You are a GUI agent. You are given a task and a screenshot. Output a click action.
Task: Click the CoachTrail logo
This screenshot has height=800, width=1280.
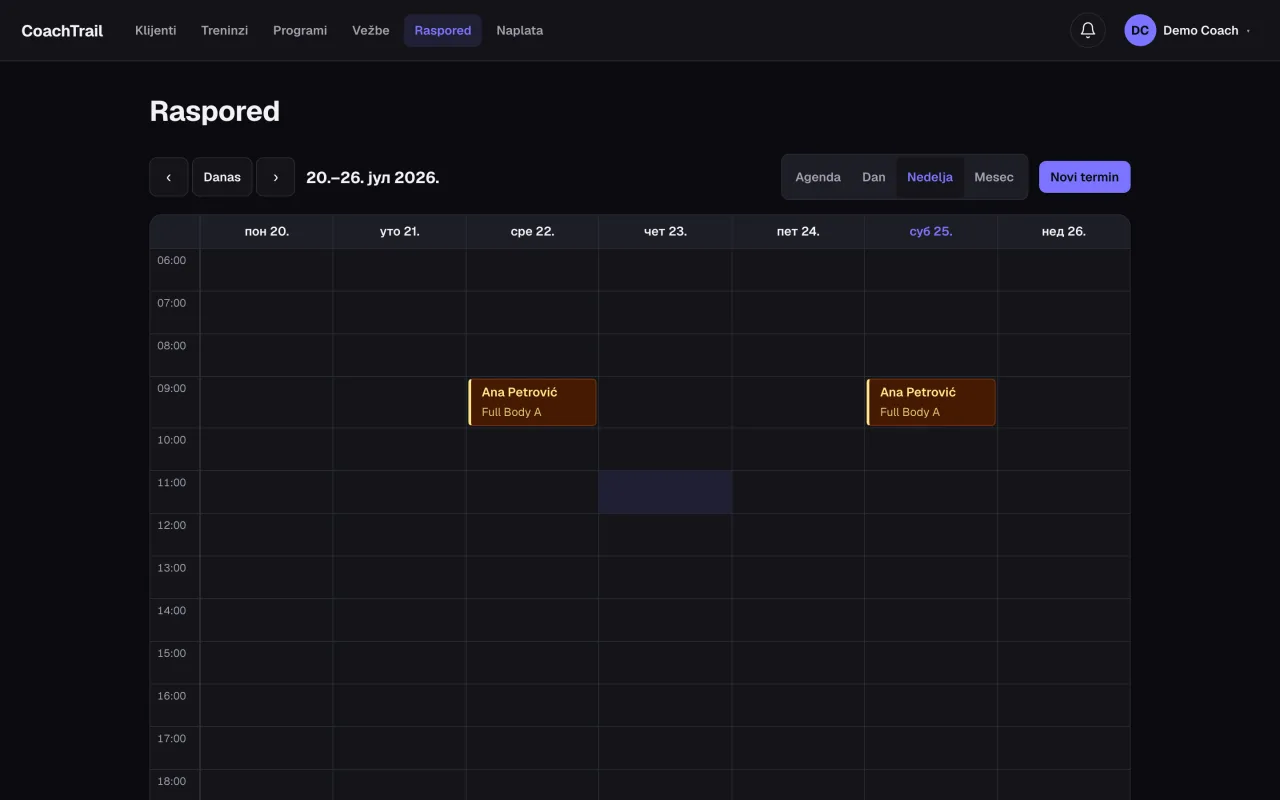pyautogui.click(x=62, y=30)
